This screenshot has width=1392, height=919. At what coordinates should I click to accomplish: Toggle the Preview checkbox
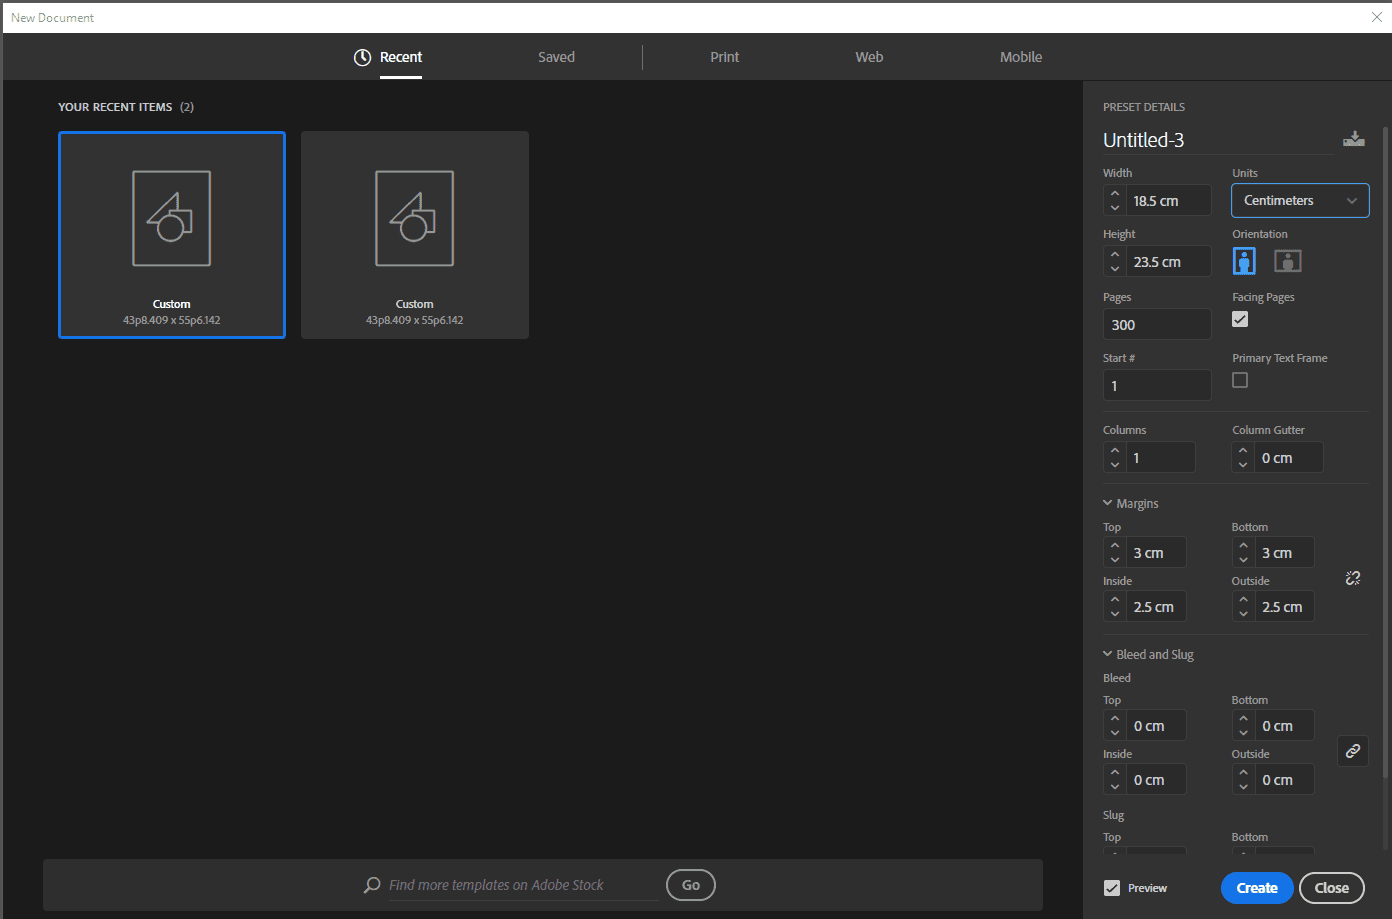pos(1112,888)
